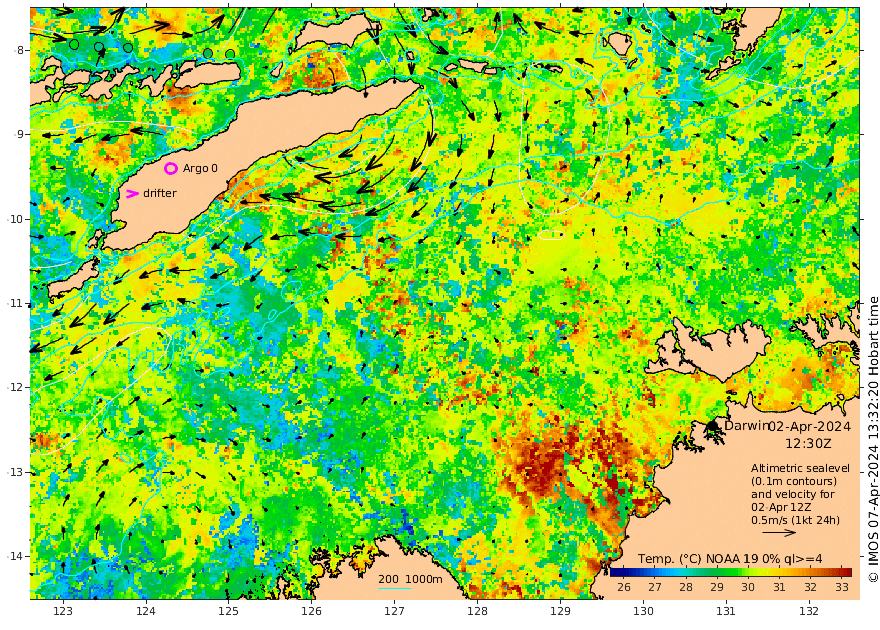Click longitude axis label '132'

pyautogui.click(x=809, y=611)
